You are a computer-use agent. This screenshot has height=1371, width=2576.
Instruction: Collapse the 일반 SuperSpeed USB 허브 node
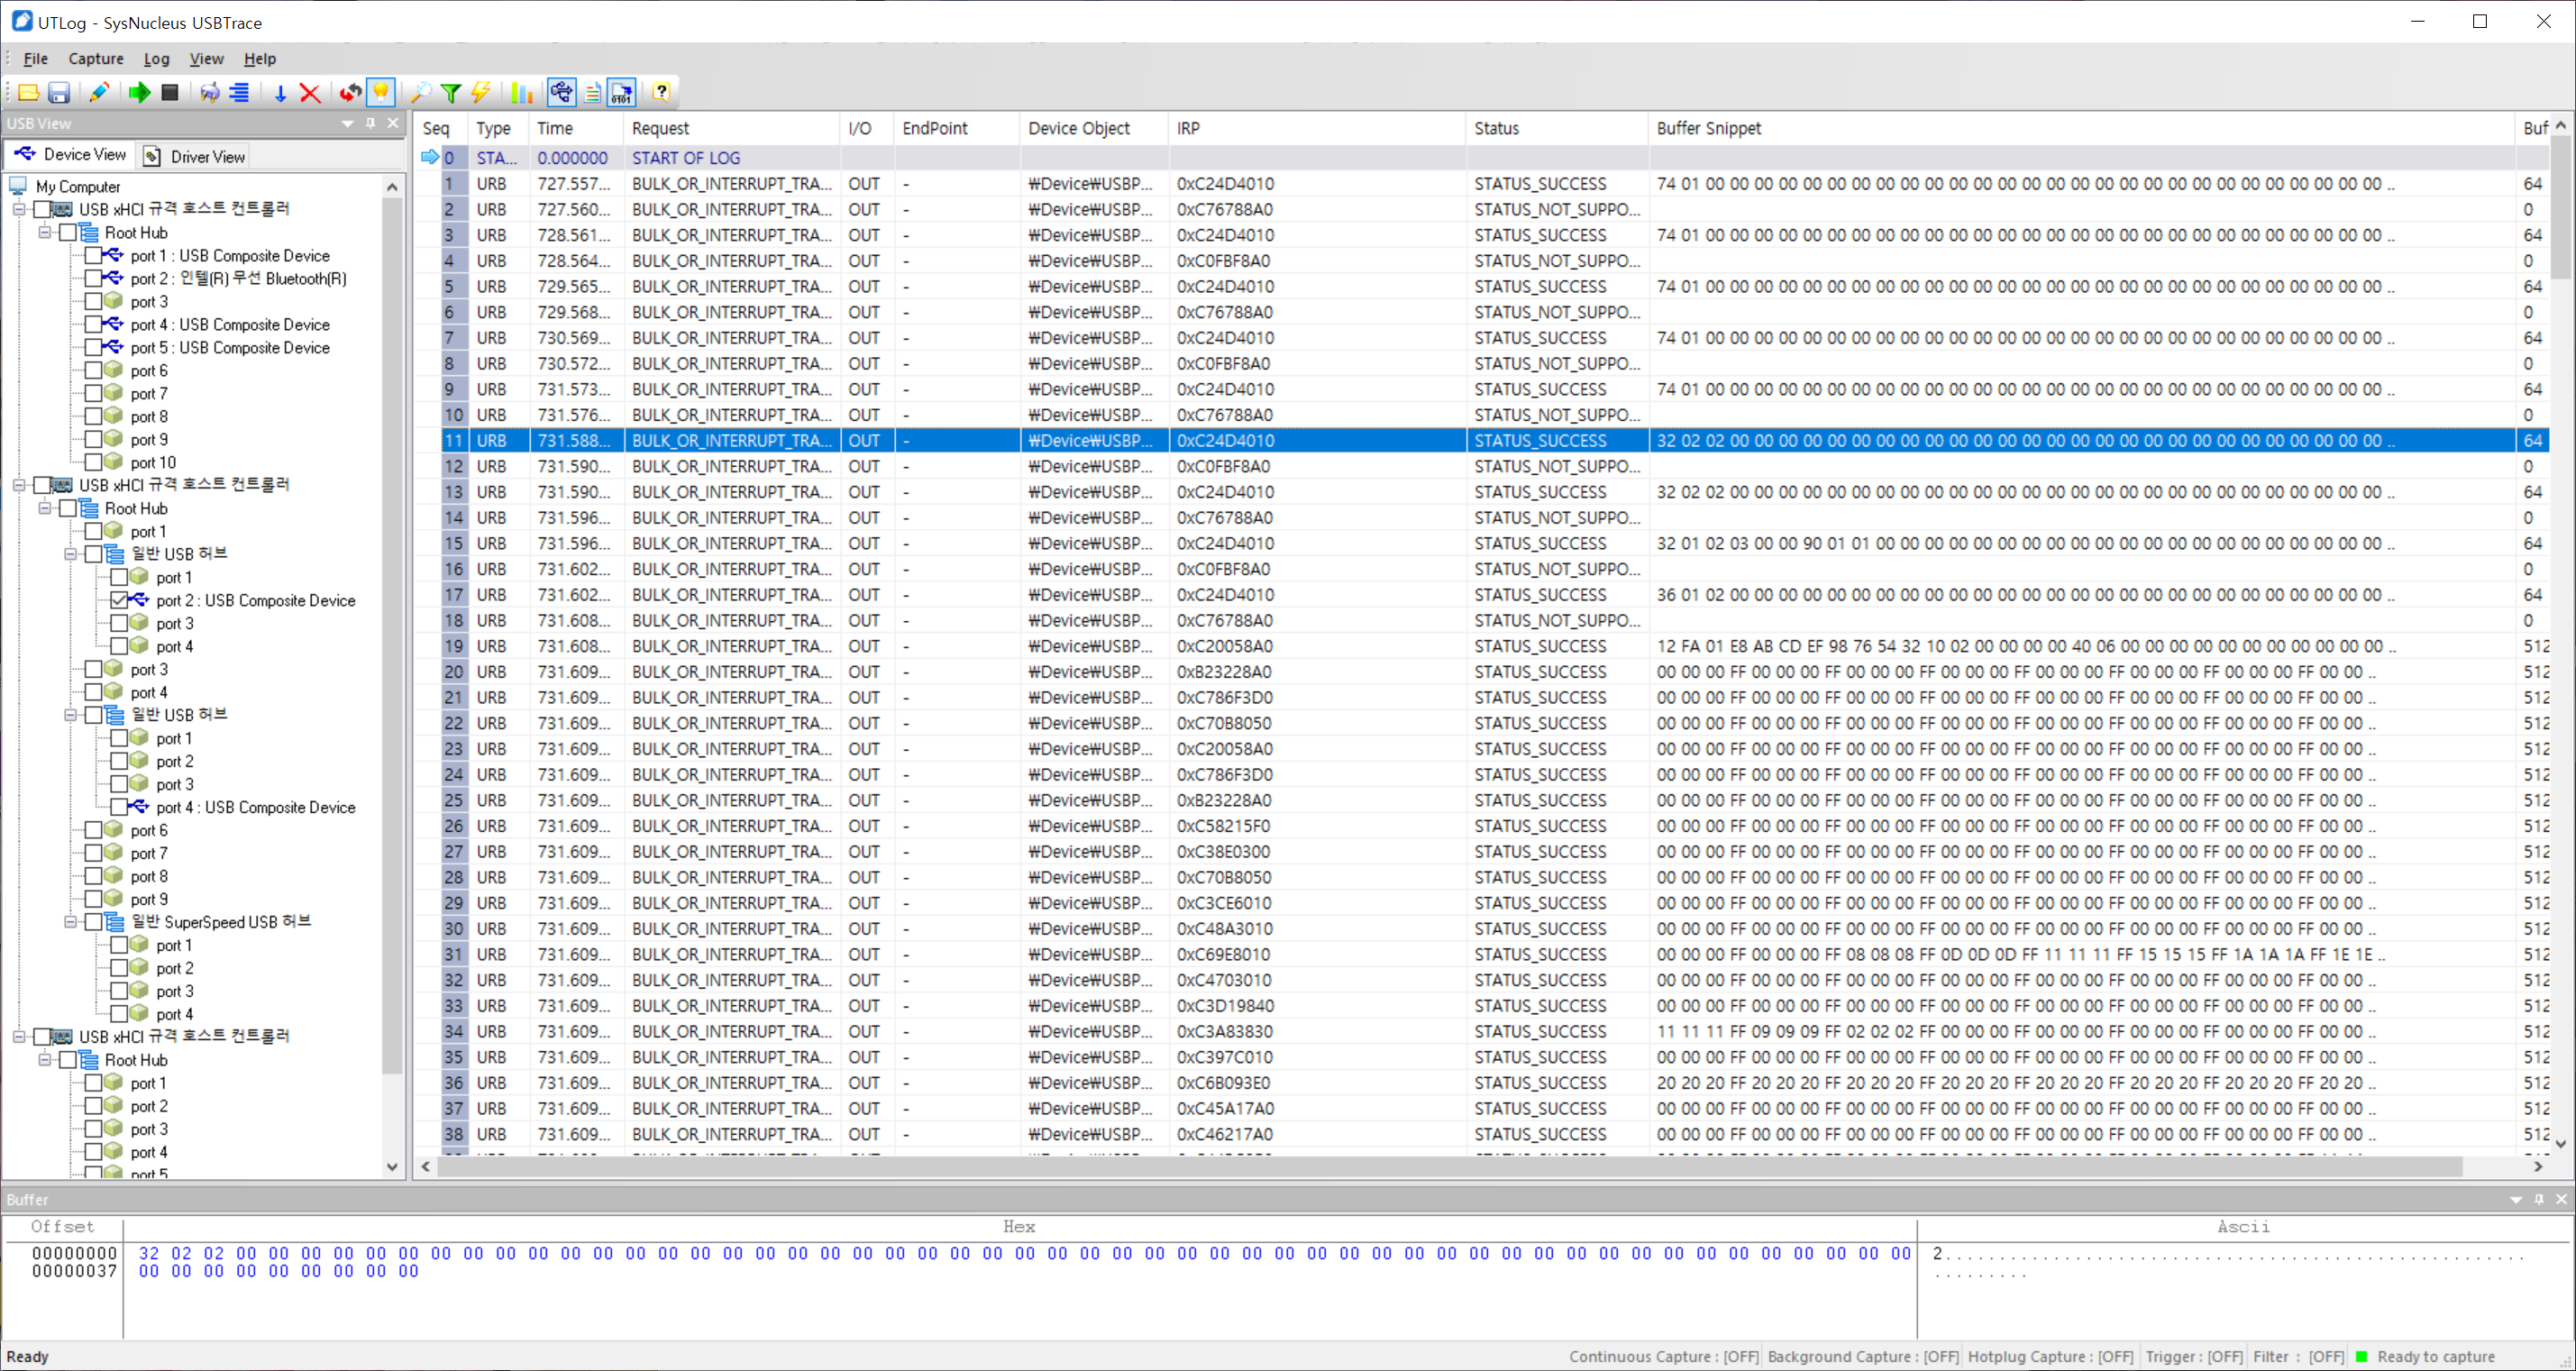point(70,922)
